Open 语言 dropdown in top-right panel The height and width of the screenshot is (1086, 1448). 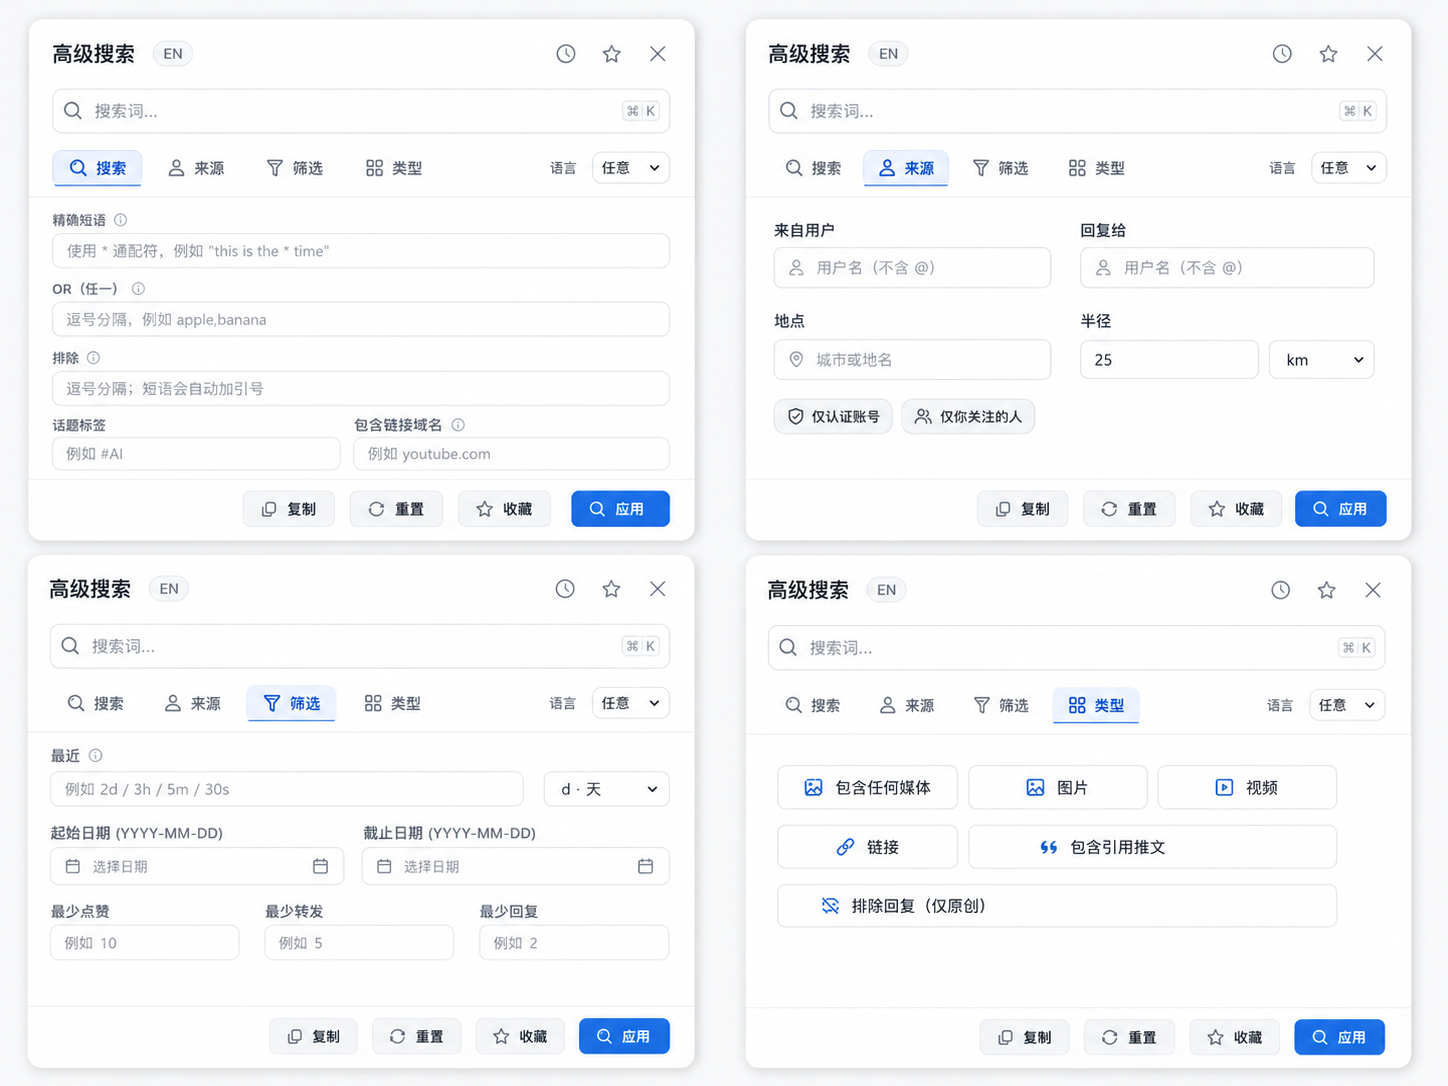click(1348, 168)
